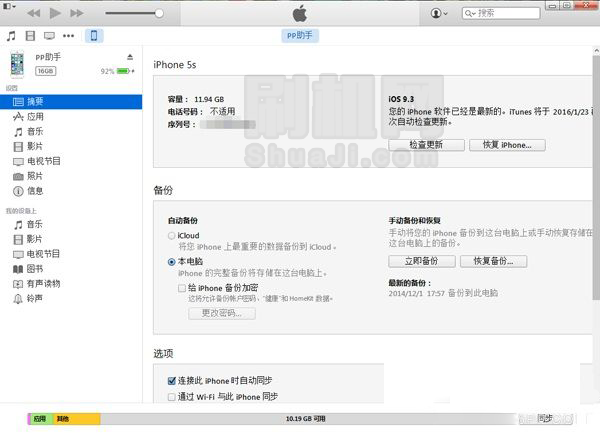Click the 16GB capacity badge

[46, 71]
